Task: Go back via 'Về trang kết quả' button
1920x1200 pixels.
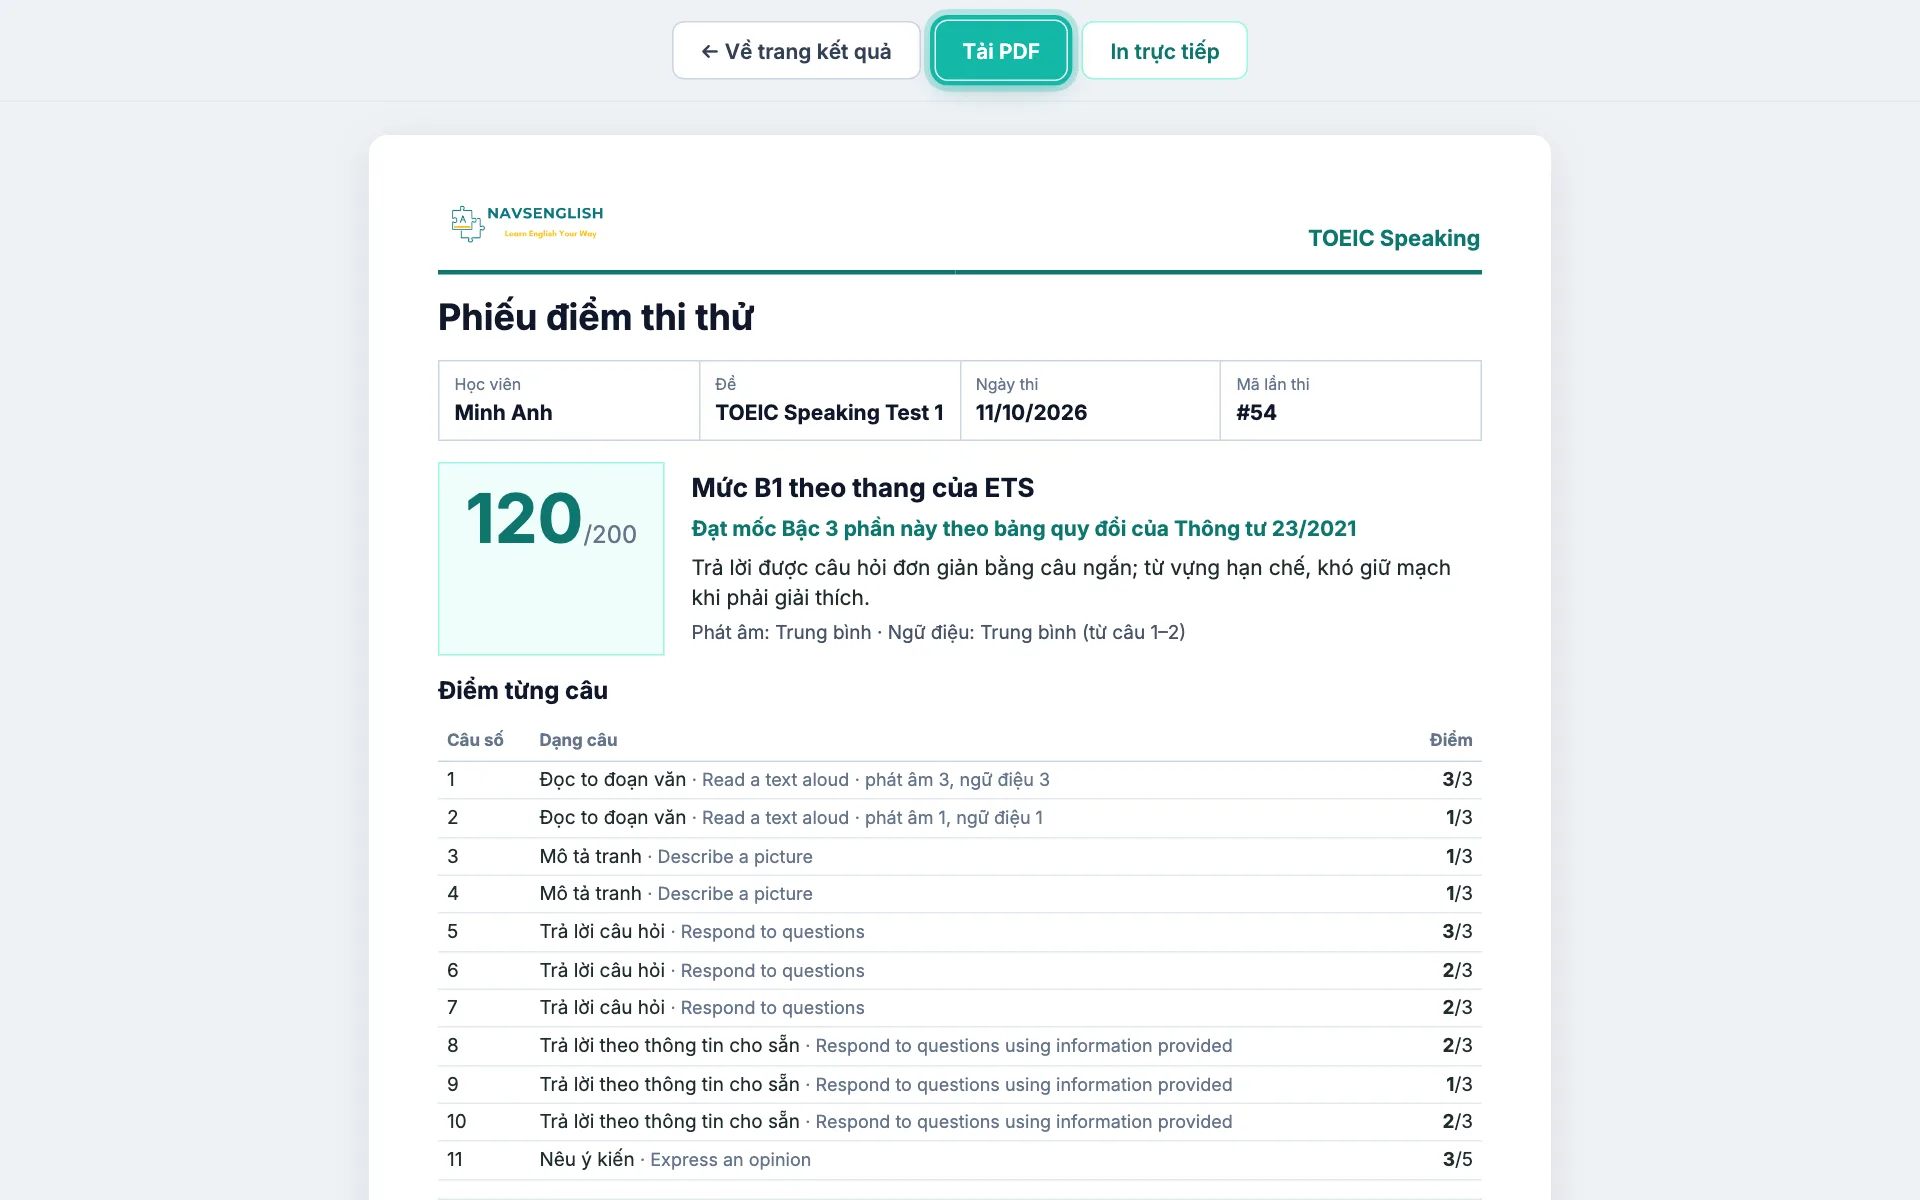Action: 796,51
